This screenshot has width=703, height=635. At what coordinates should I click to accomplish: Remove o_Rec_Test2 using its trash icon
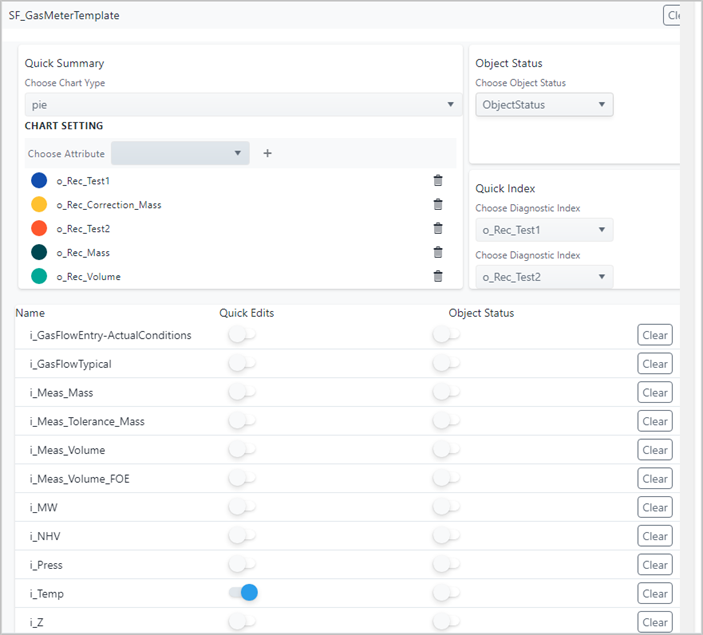[437, 228]
